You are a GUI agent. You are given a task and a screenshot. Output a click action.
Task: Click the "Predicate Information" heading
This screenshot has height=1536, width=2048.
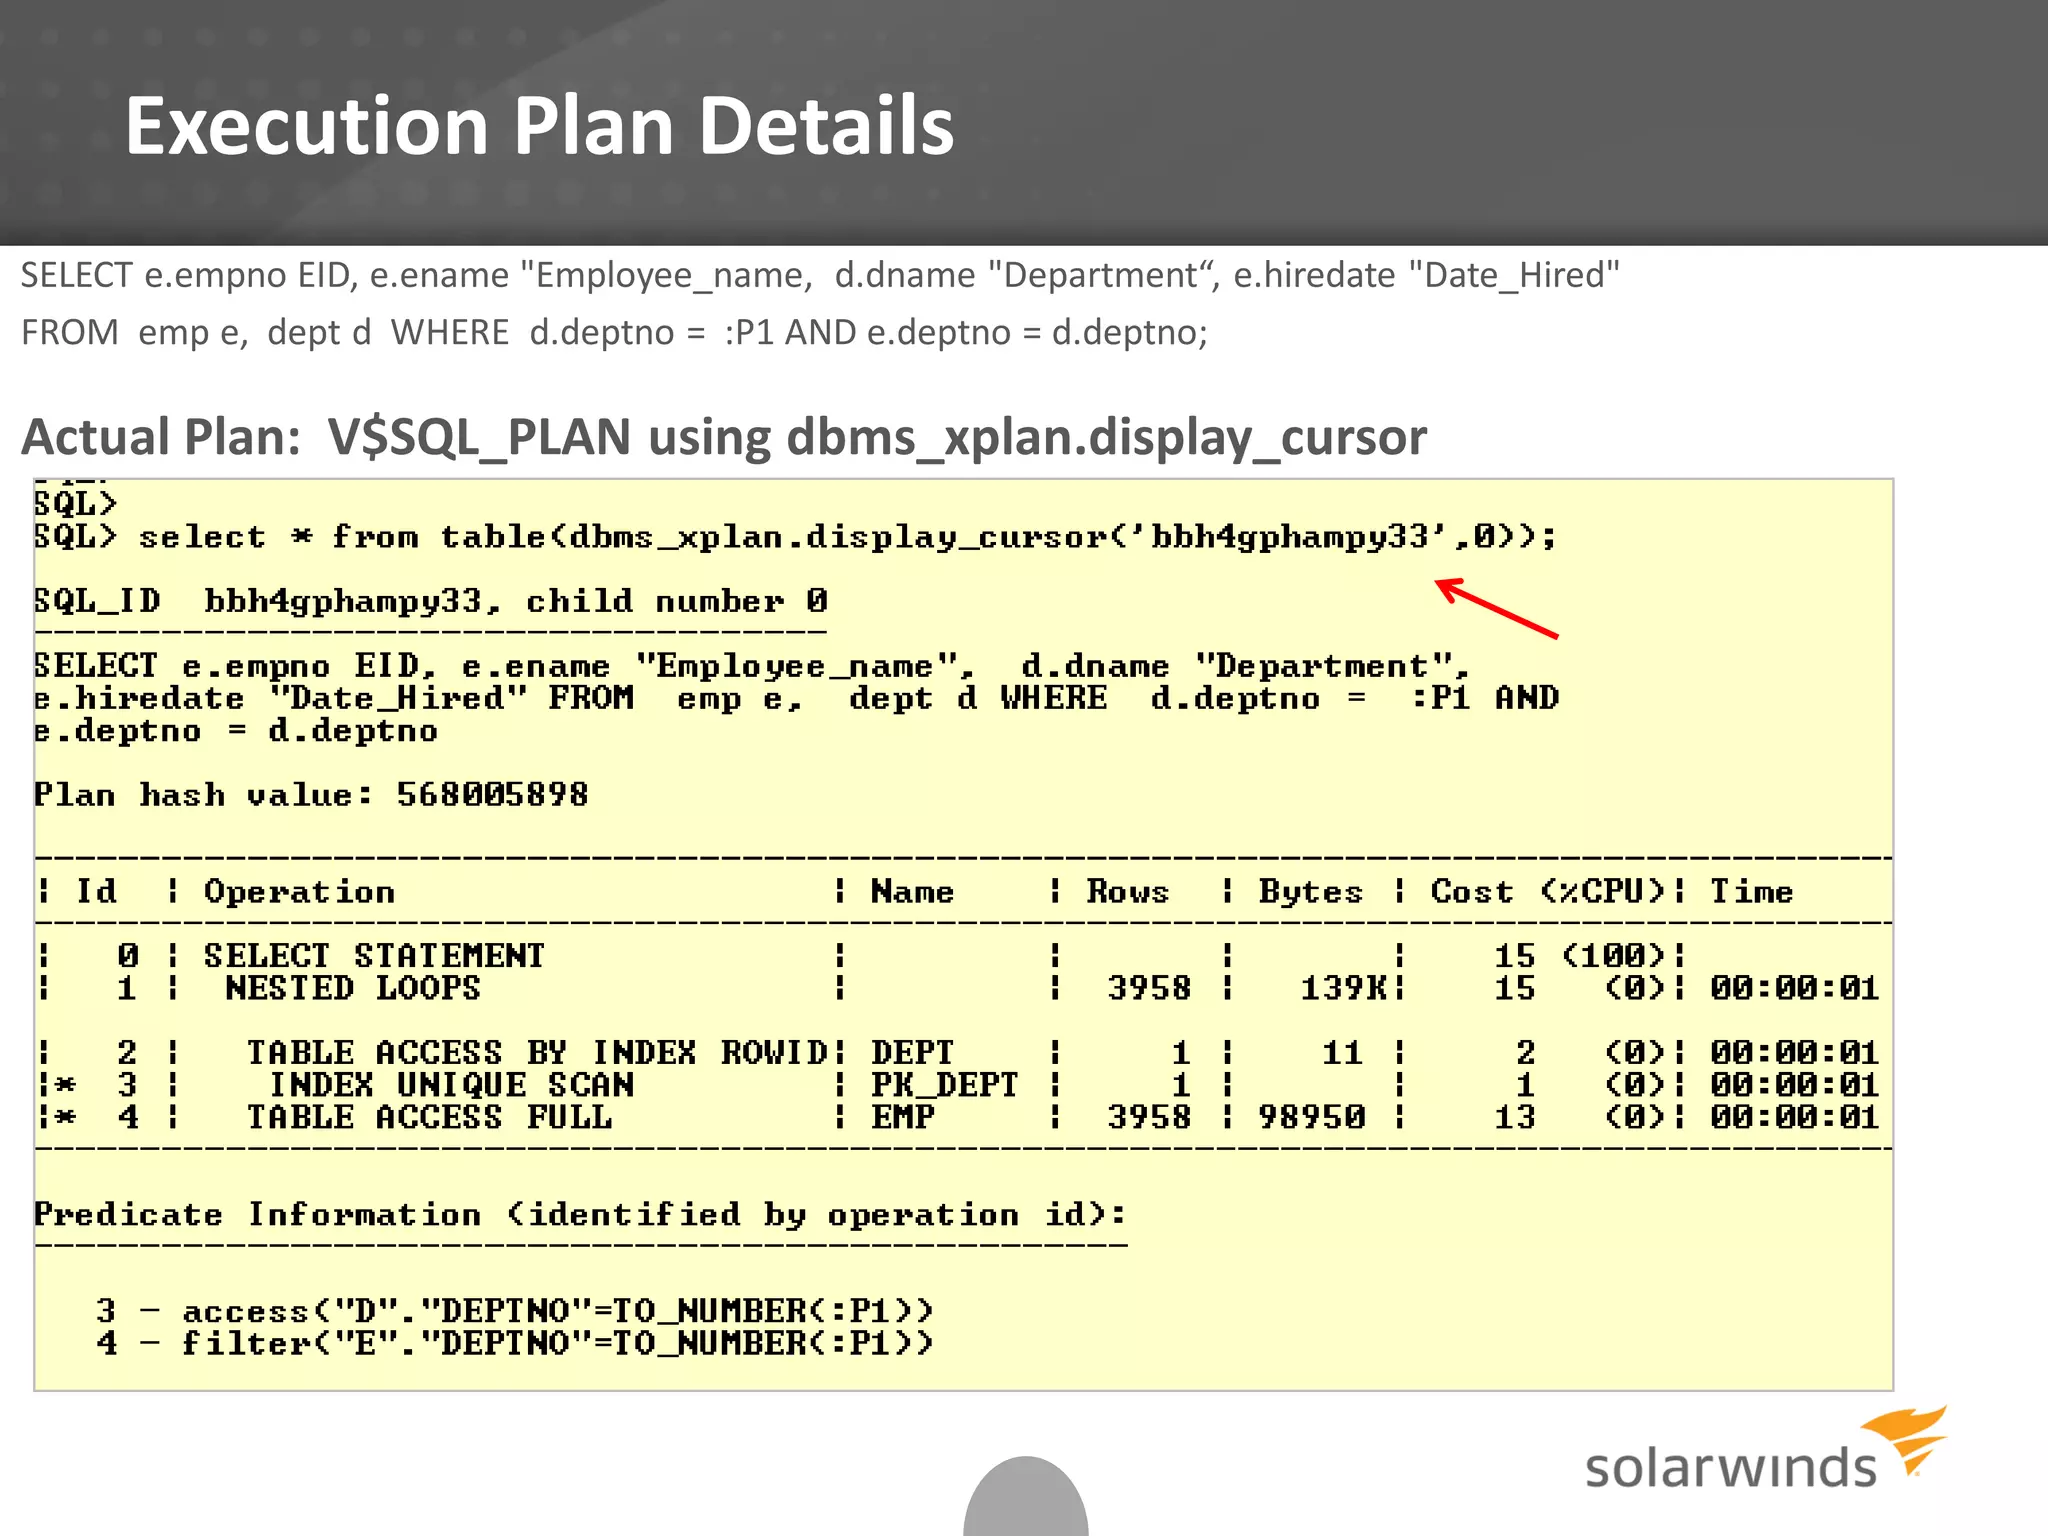coord(580,1214)
